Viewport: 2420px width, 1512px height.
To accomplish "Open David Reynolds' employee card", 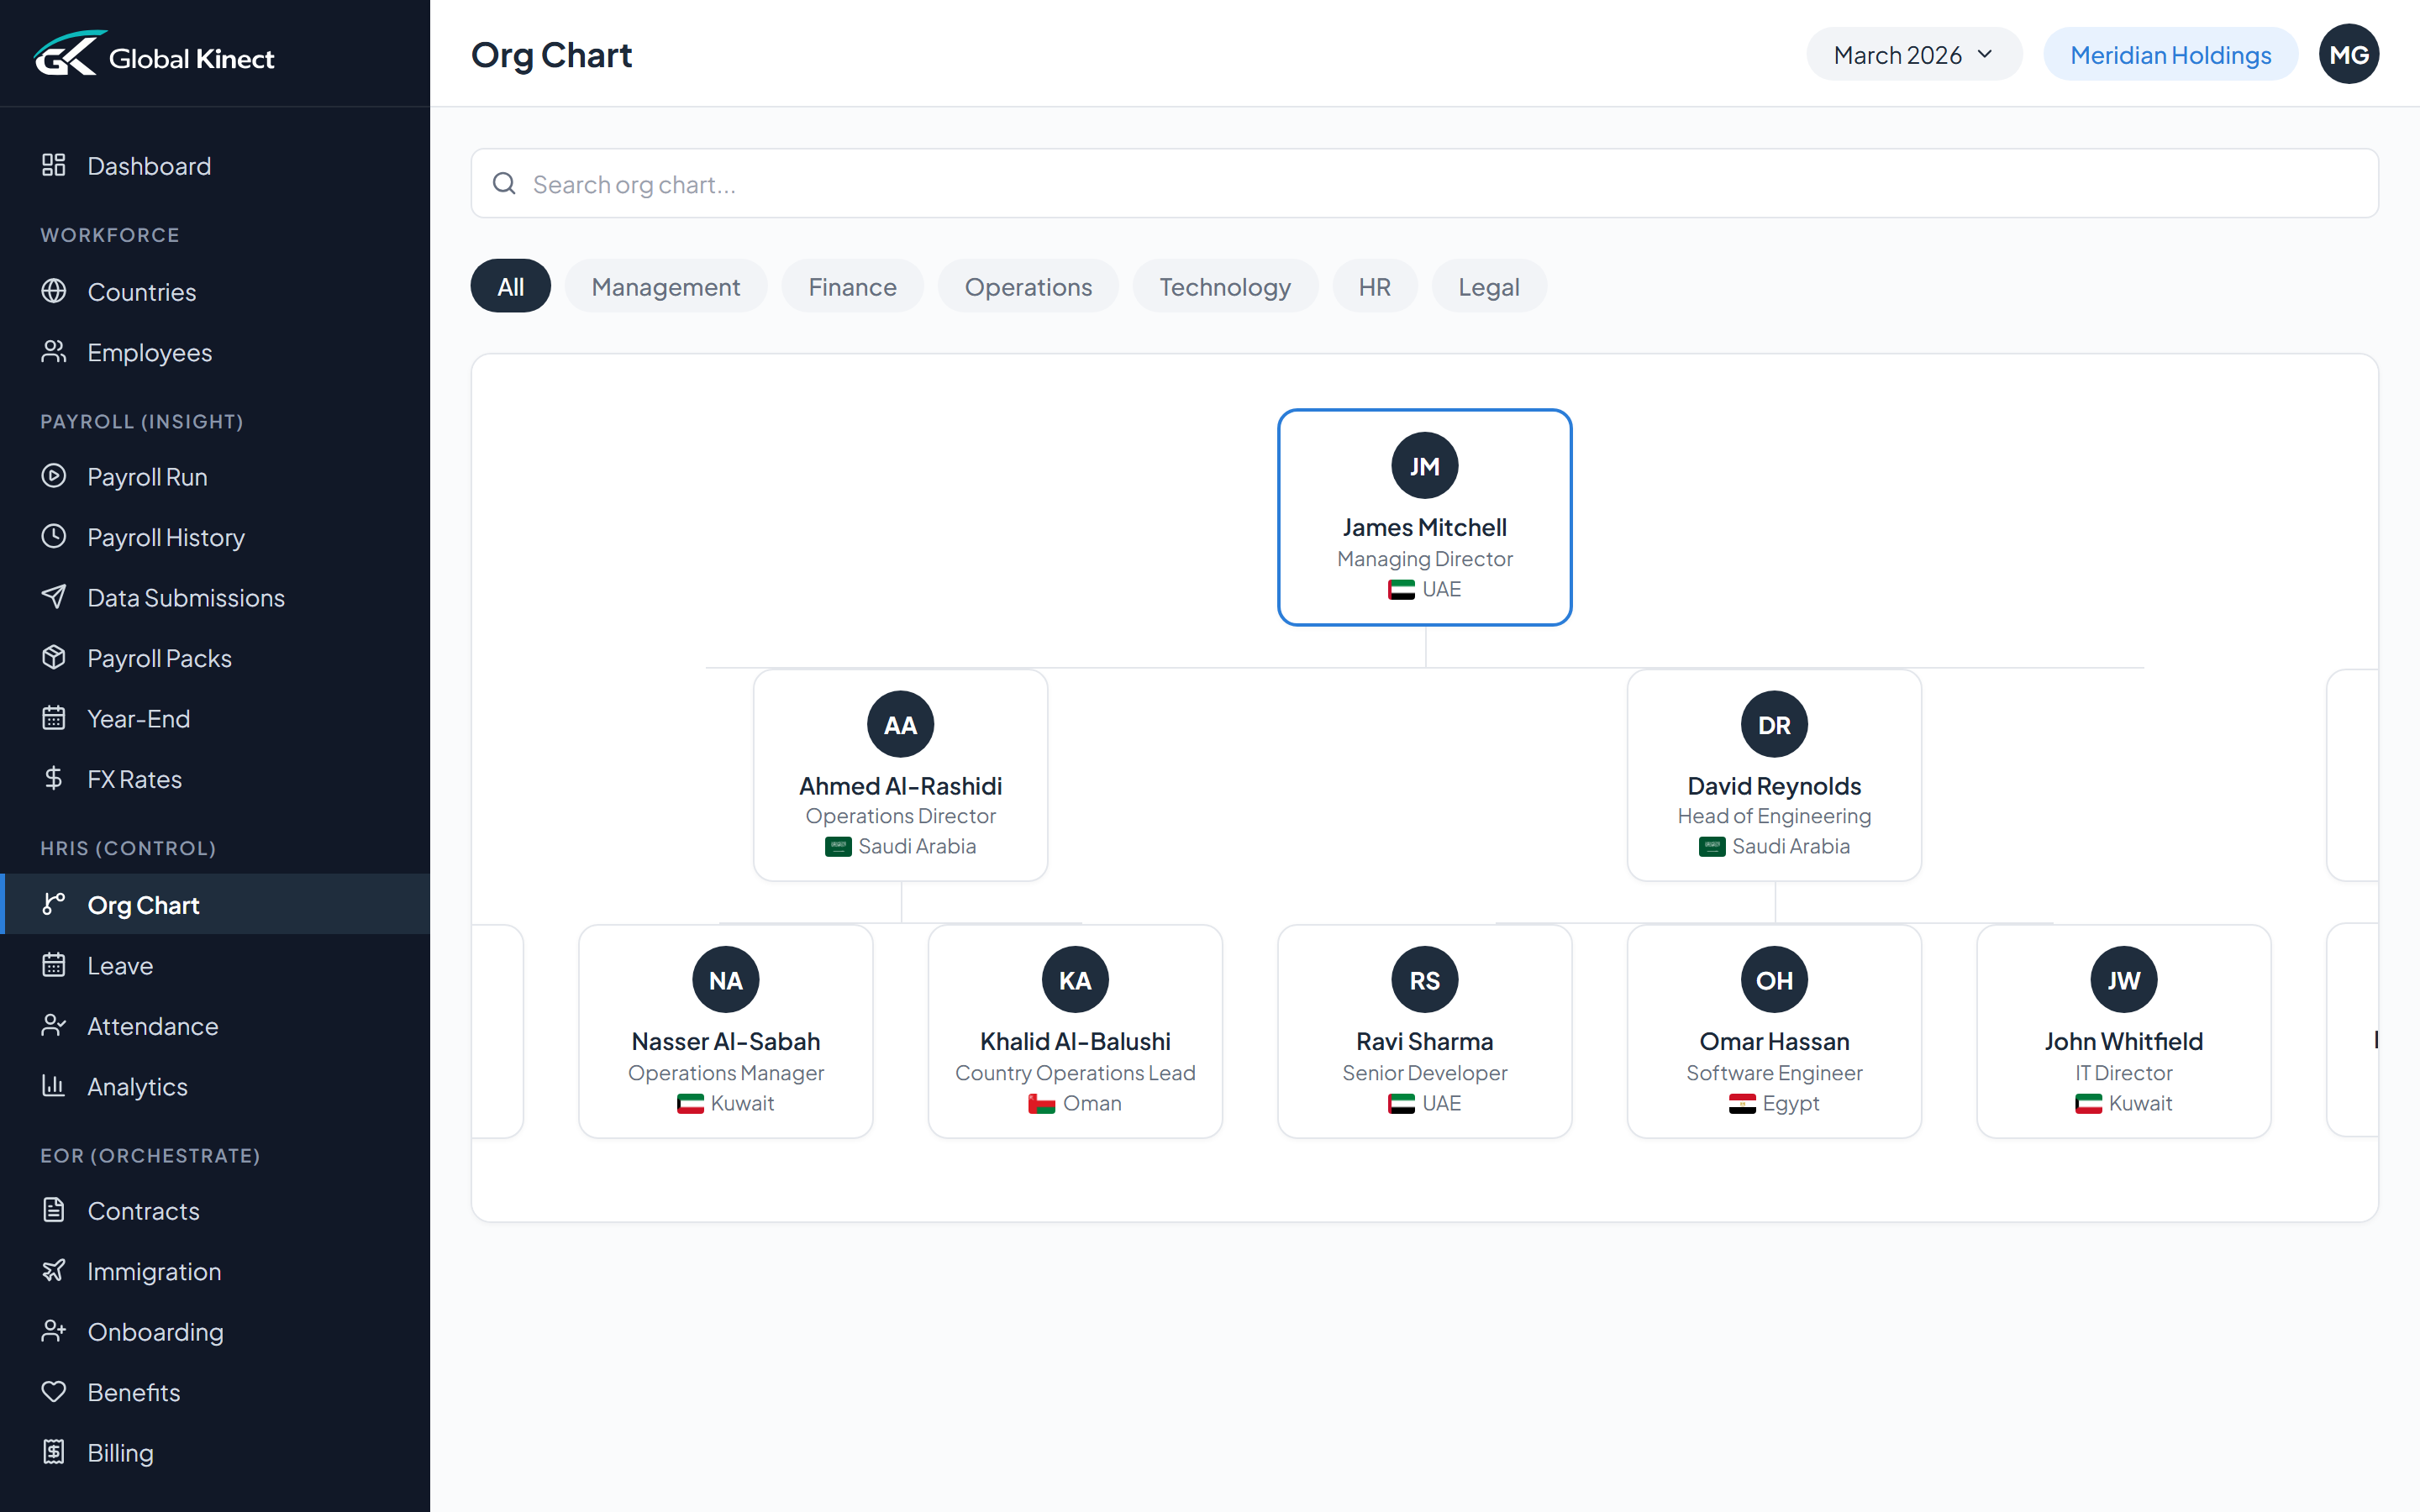I will (x=1773, y=776).
